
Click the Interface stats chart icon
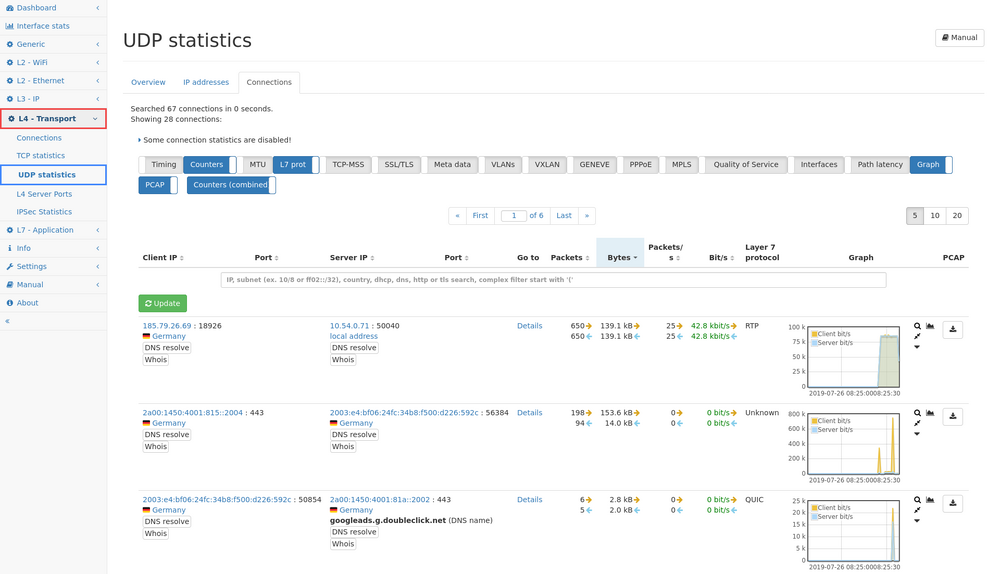pos(10,26)
